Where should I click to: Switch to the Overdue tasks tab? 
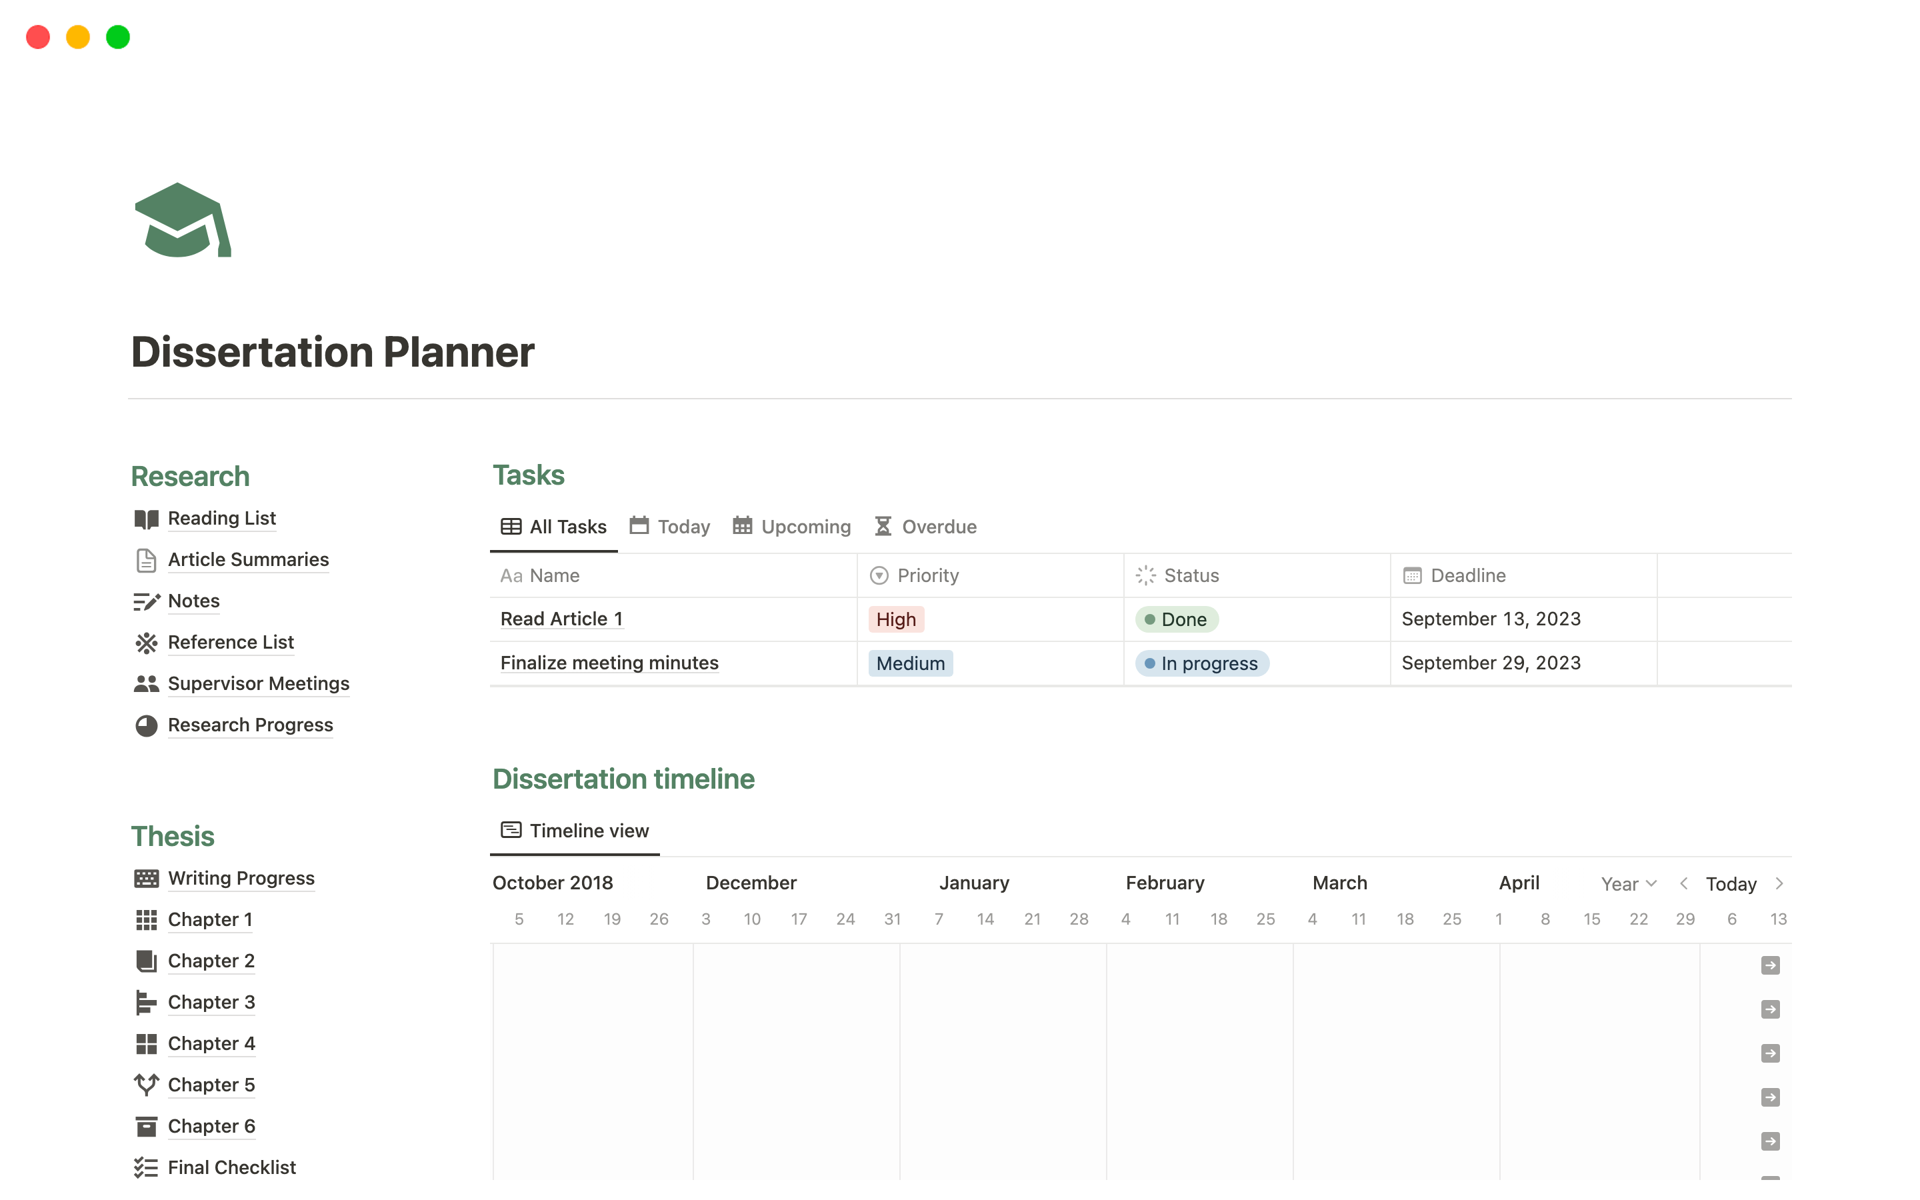click(926, 527)
